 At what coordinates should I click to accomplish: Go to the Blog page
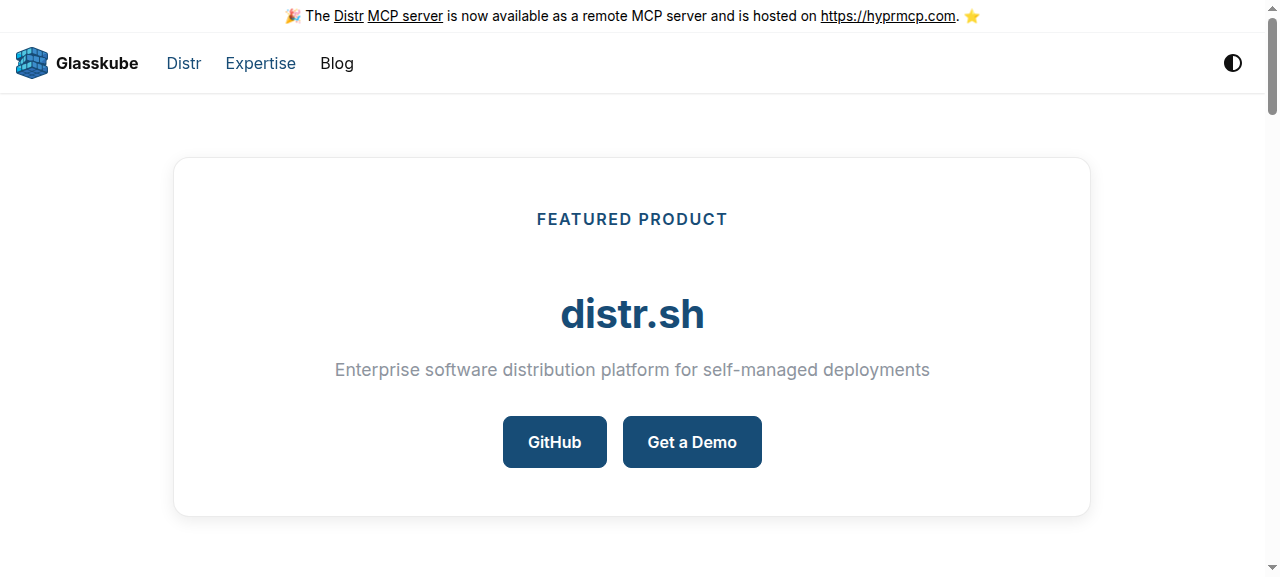click(337, 63)
